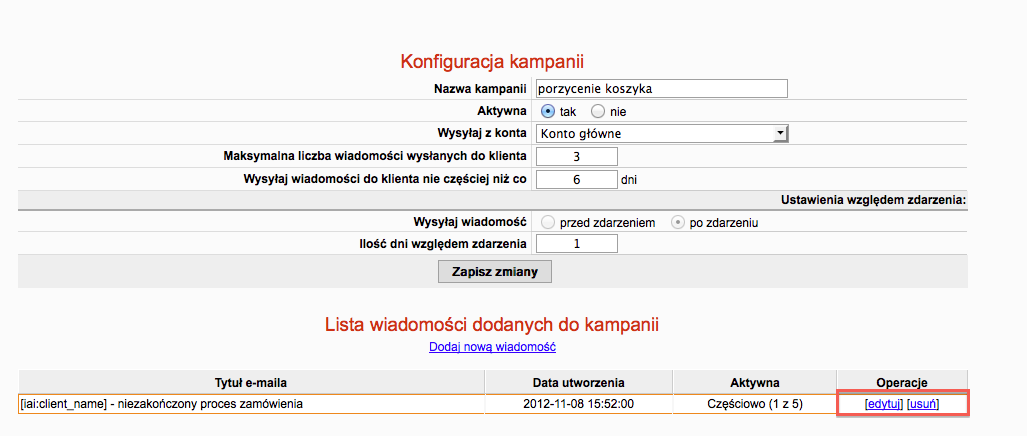Open the 'Dodaj nową wiadomość' link
The height and width of the screenshot is (436, 1027).
click(492, 347)
